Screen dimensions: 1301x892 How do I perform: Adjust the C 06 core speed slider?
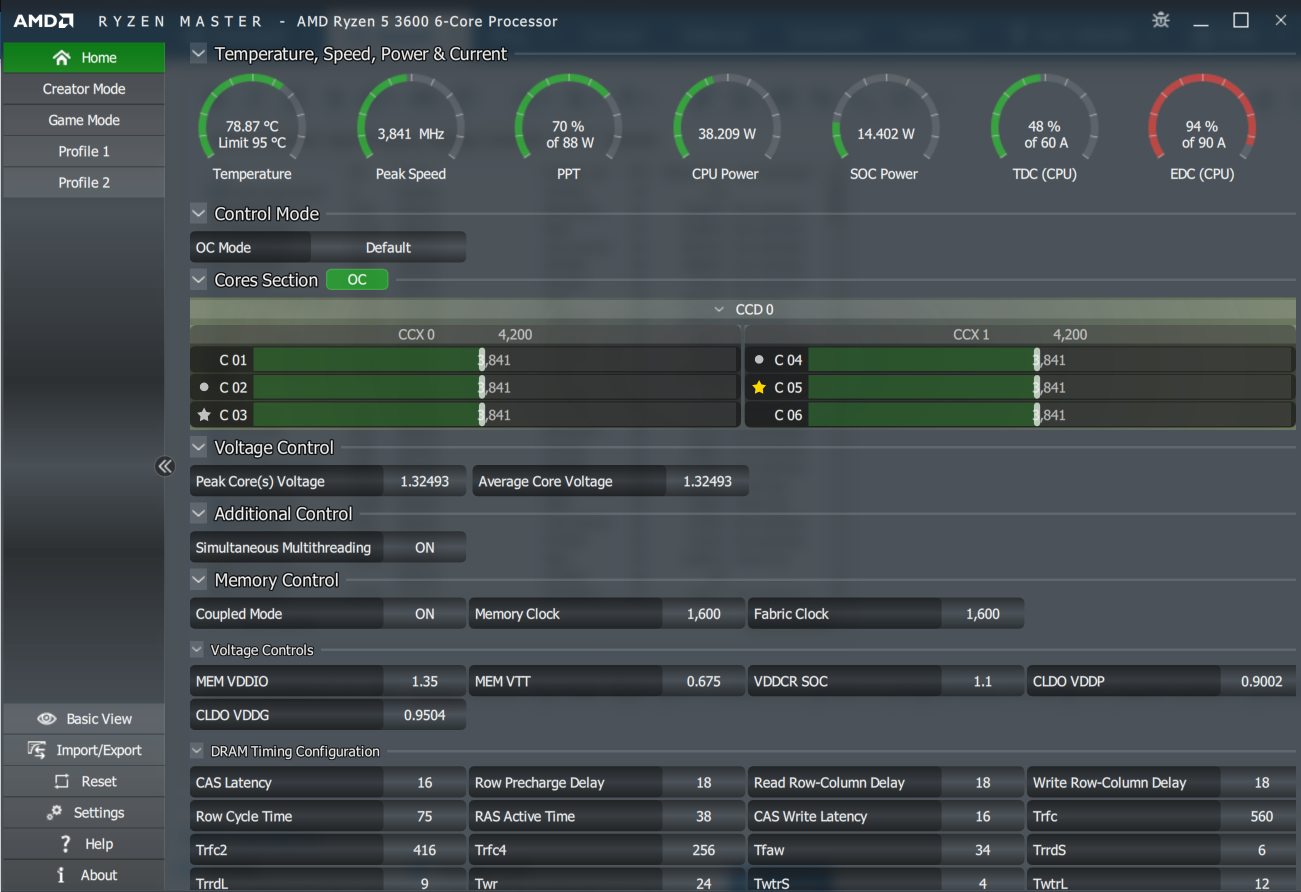[x=1036, y=415]
